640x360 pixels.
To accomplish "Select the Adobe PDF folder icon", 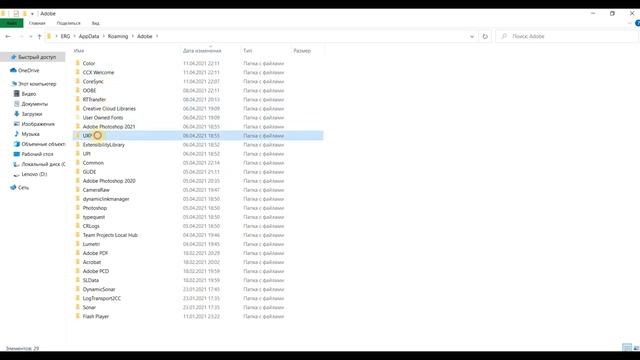I will 78,253.
